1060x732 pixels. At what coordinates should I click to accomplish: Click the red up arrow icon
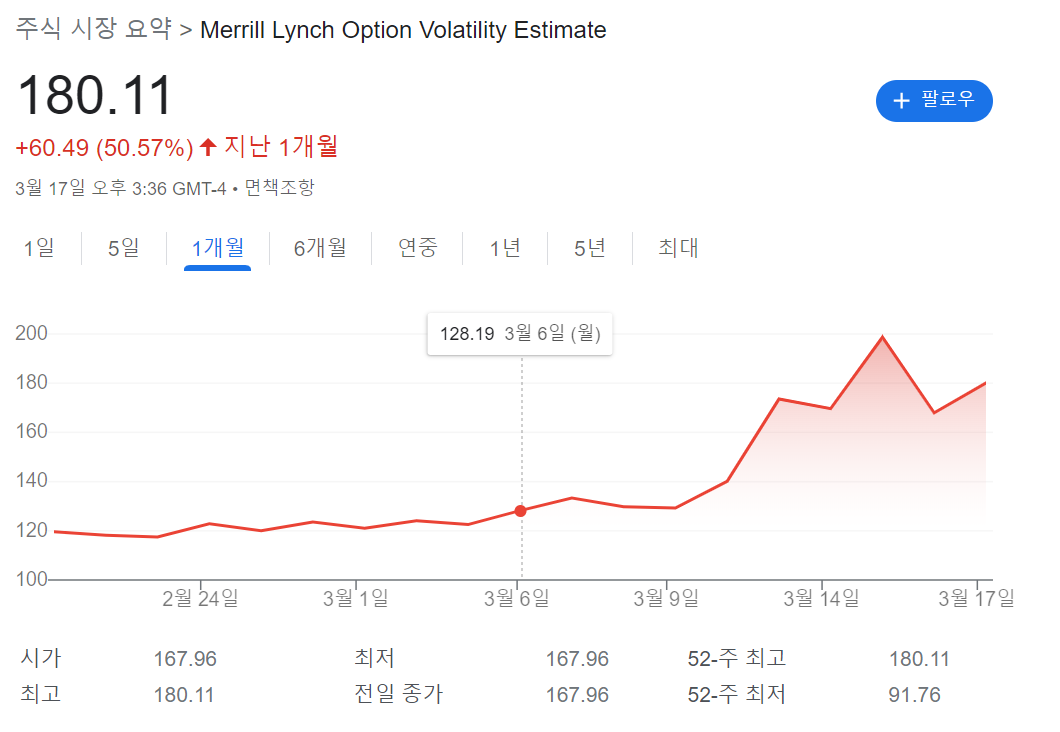pos(208,147)
